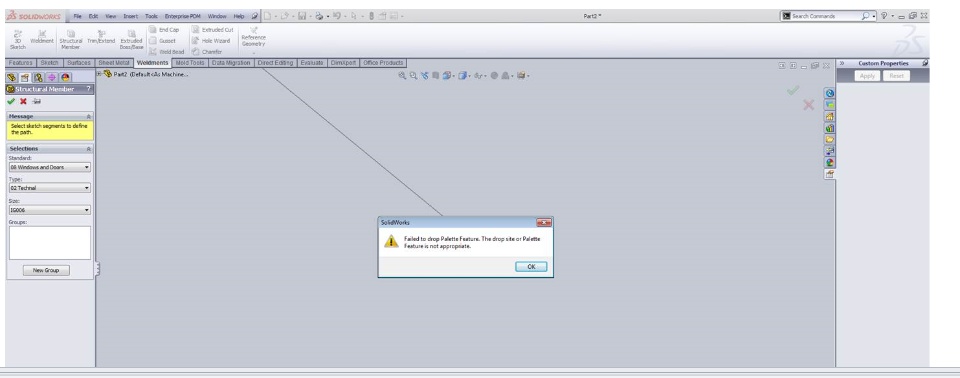Click Previous View icon
The image size is (960, 378).
(x=424, y=76)
